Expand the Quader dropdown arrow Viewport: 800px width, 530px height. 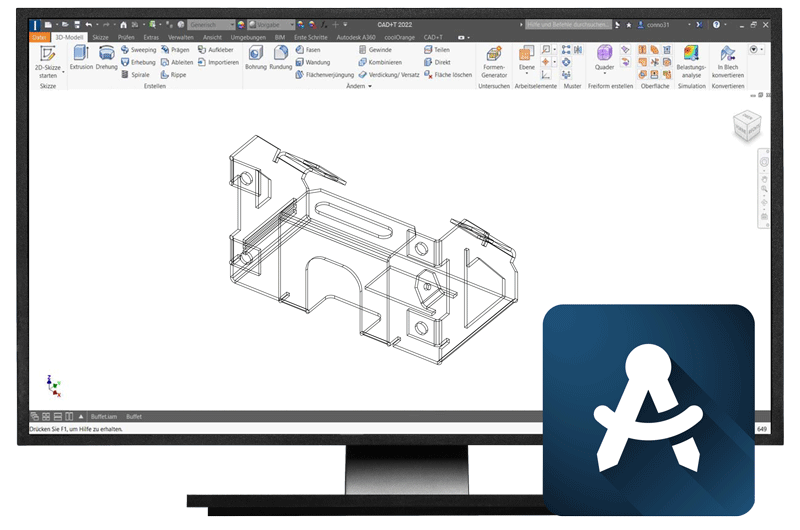605,74
